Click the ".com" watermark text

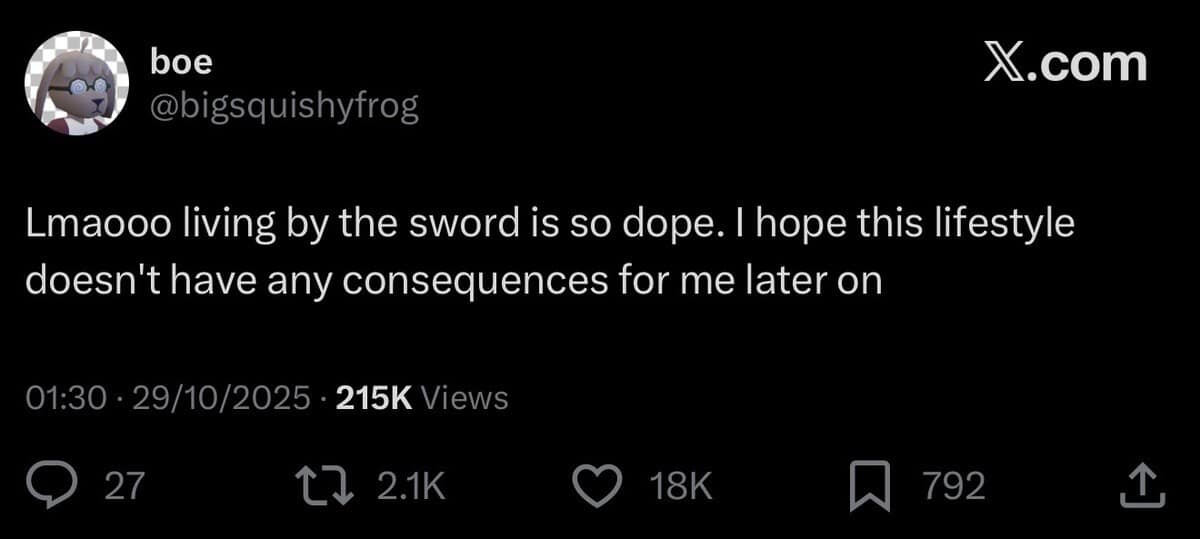tap(1090, 64)
